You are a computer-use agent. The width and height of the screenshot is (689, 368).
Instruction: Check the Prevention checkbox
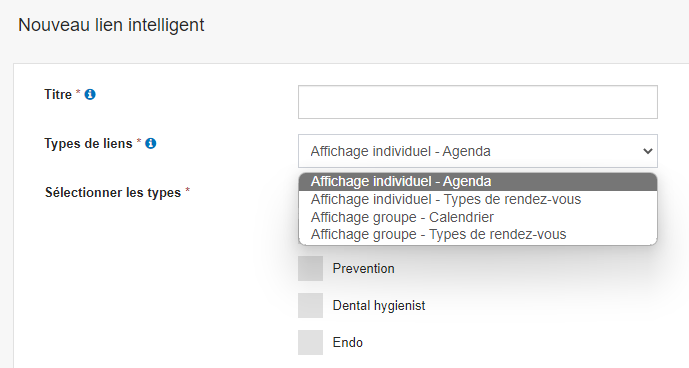coord(310,269)
